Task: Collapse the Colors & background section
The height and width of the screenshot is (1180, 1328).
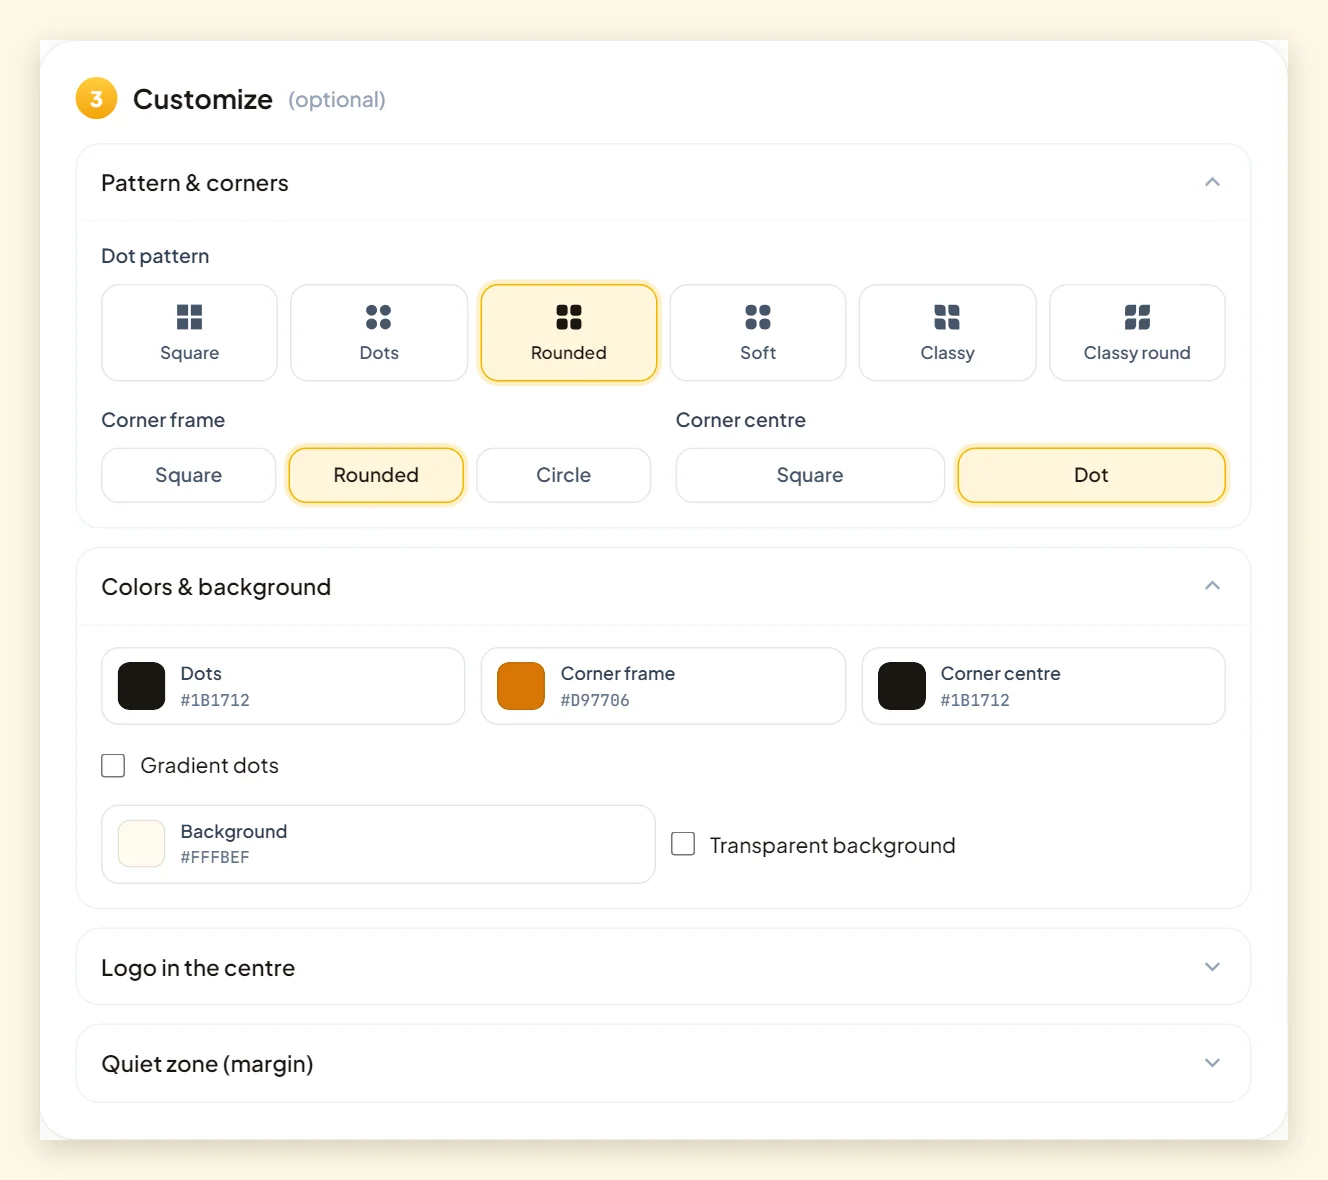Action: (1212, 586)
